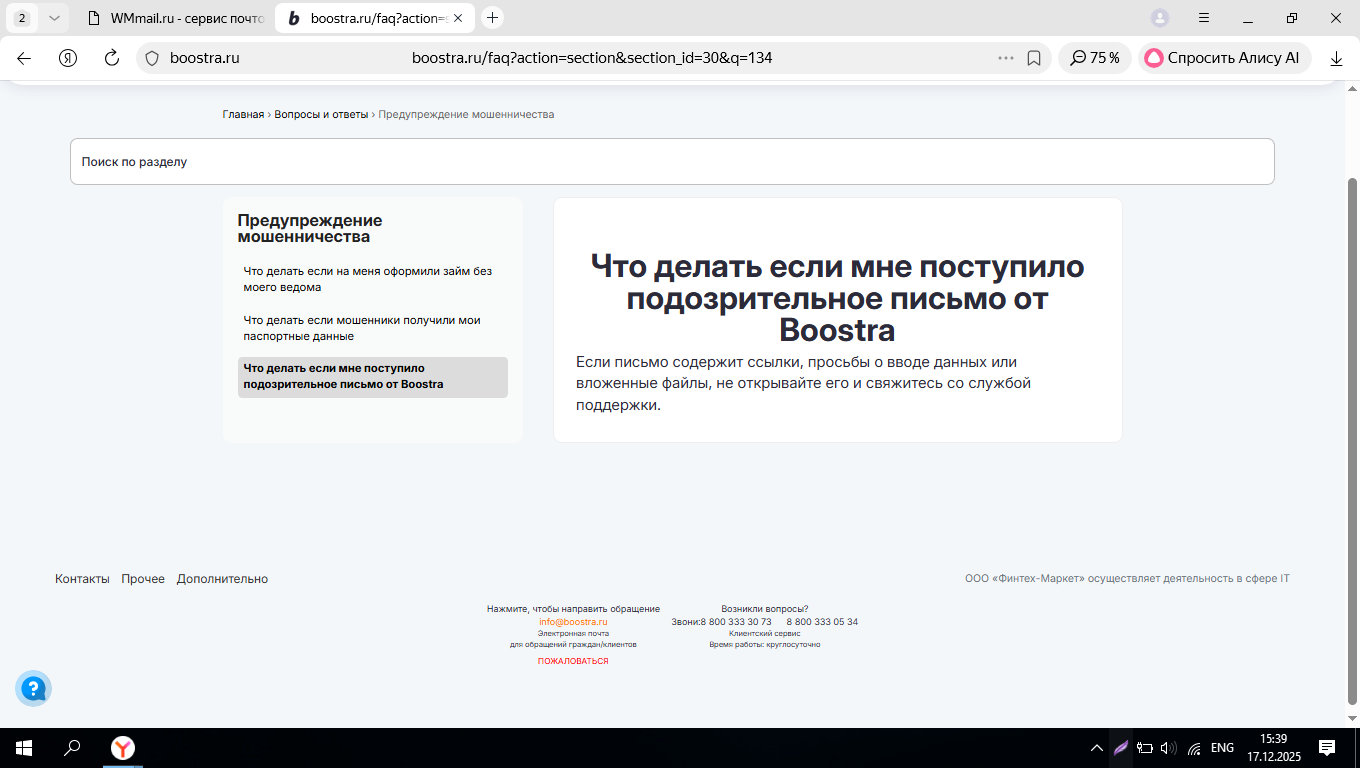This screenshot has width=1360, height=768.
Task: Click the tab counter showing 2
Action: coord(22,18)
